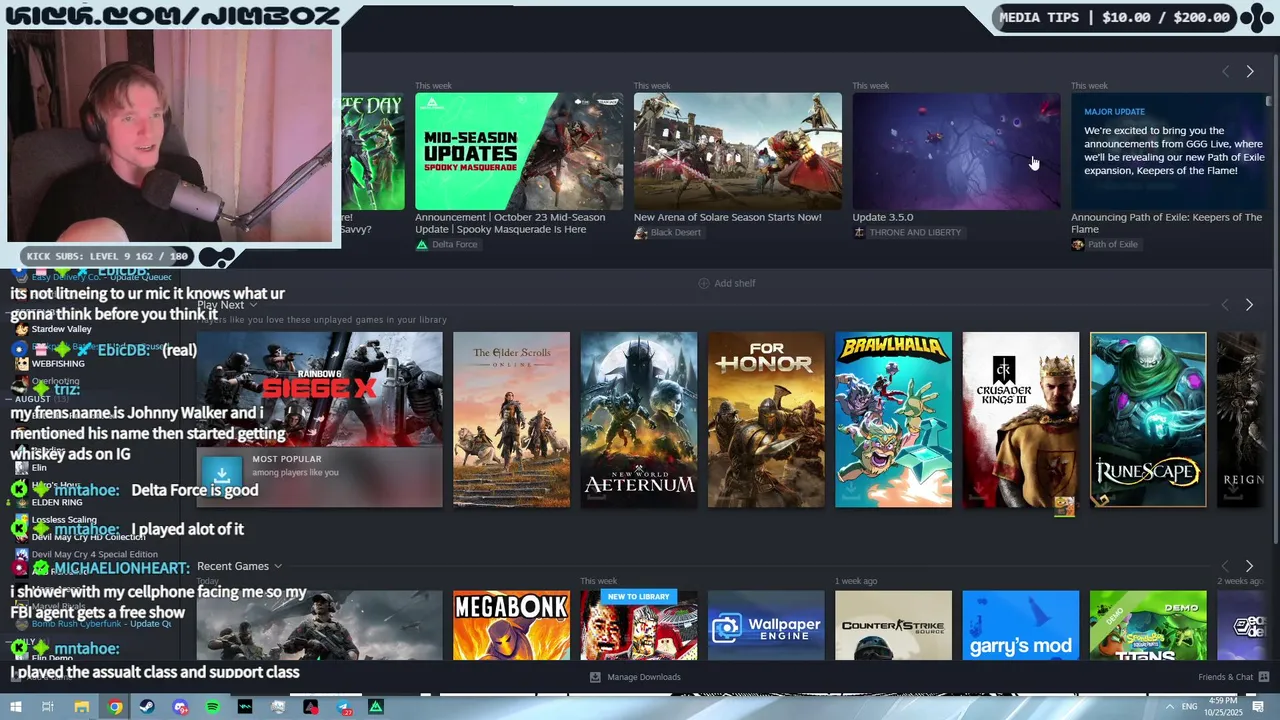The image size is (1280, 720).
Task: Click the Add shelf button
Action: pyautogui.click(x=726, y=283)
